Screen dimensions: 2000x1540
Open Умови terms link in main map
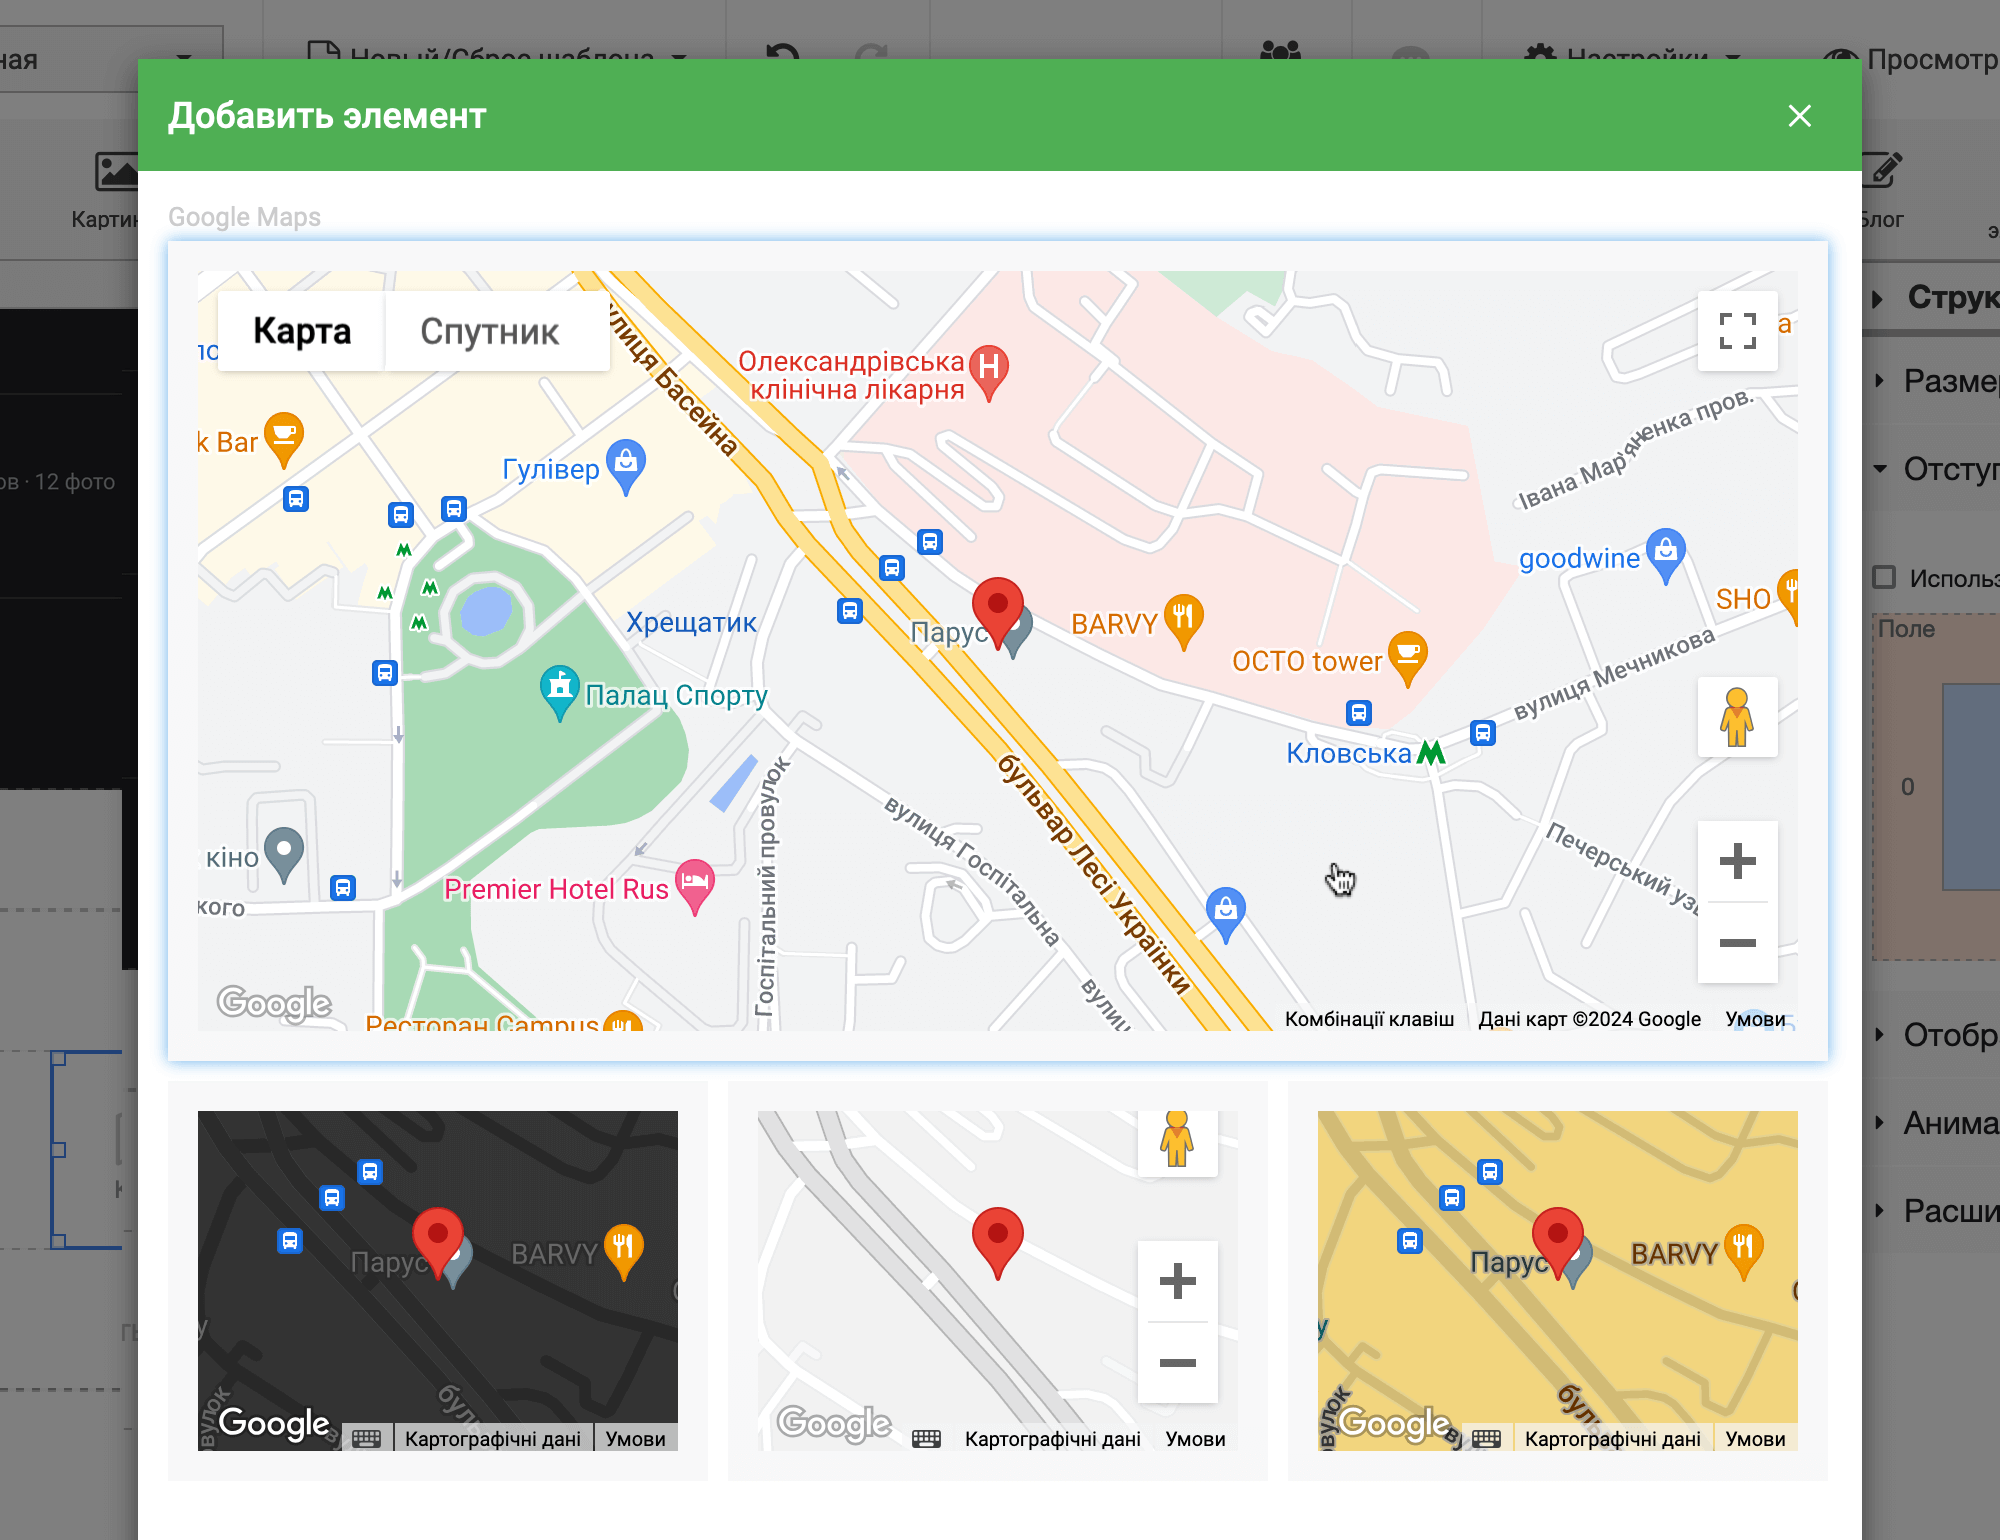(1755, 1019)
